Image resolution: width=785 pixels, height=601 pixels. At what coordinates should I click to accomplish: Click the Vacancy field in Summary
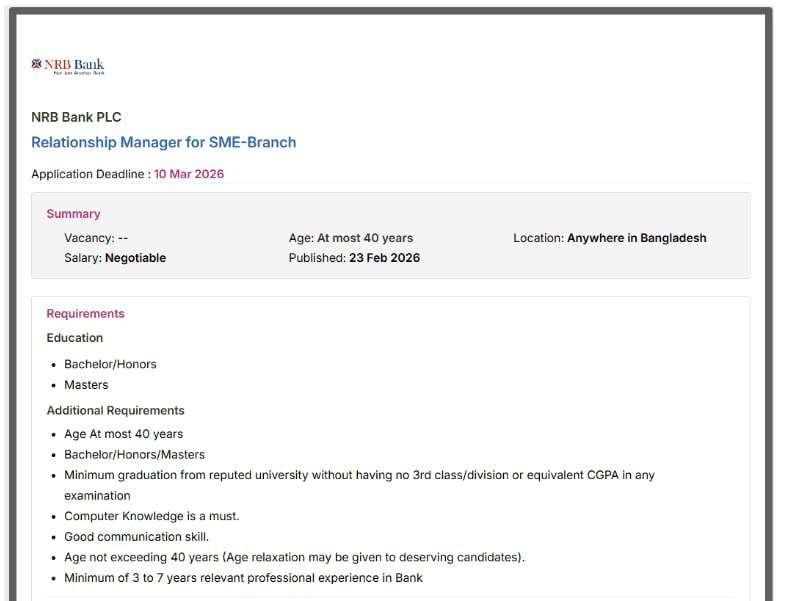pos(96,238)
